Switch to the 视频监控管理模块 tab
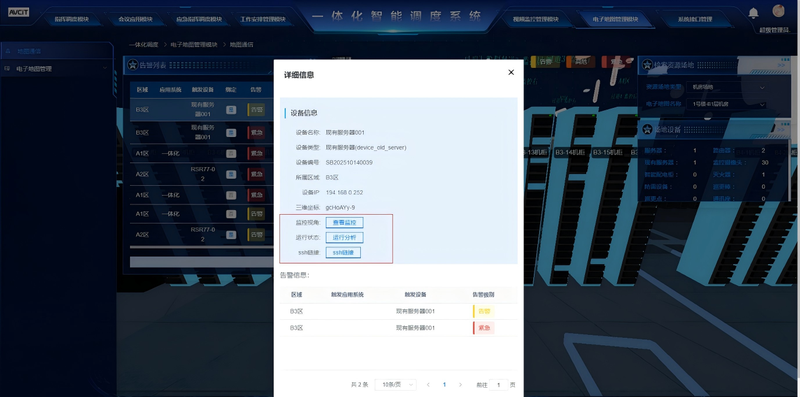This screenshot has width=800, height=397. tap(536, 19)
